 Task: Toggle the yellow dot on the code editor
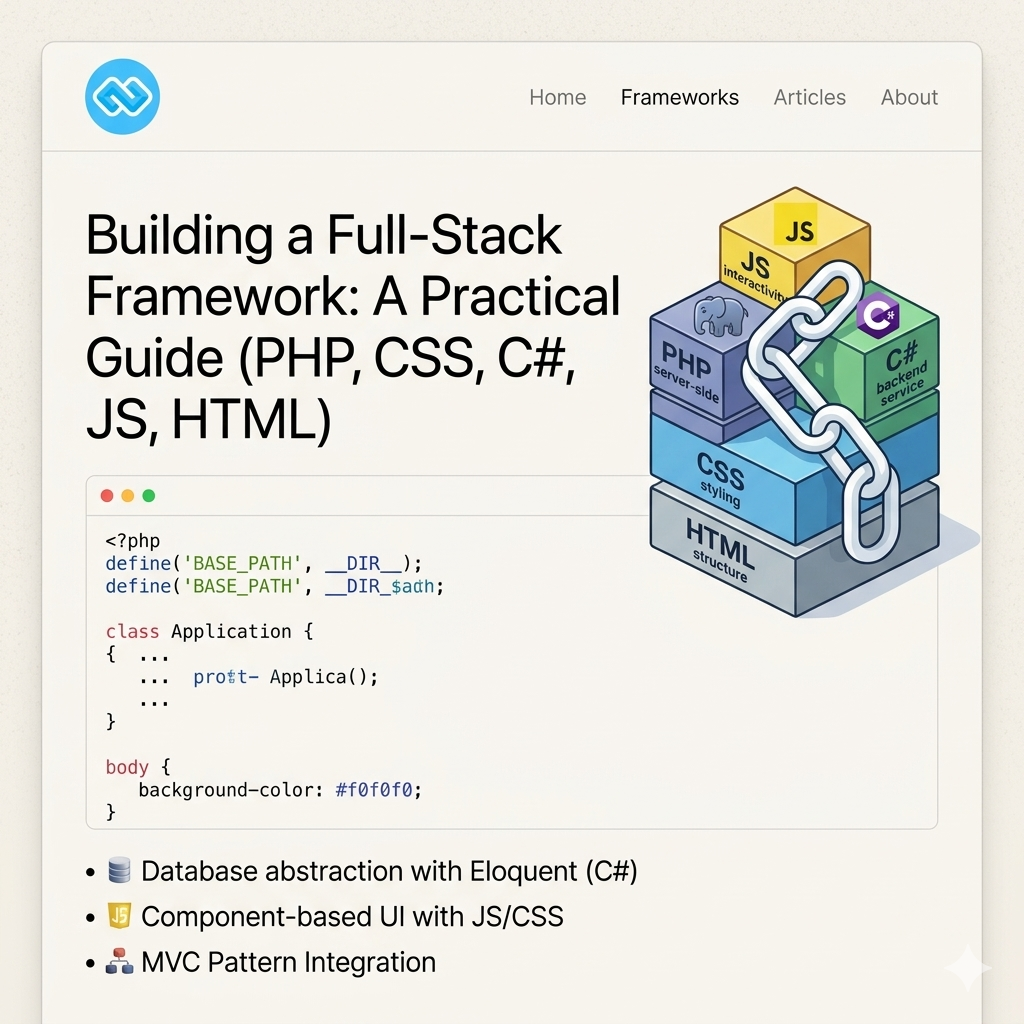click(127, 494)
